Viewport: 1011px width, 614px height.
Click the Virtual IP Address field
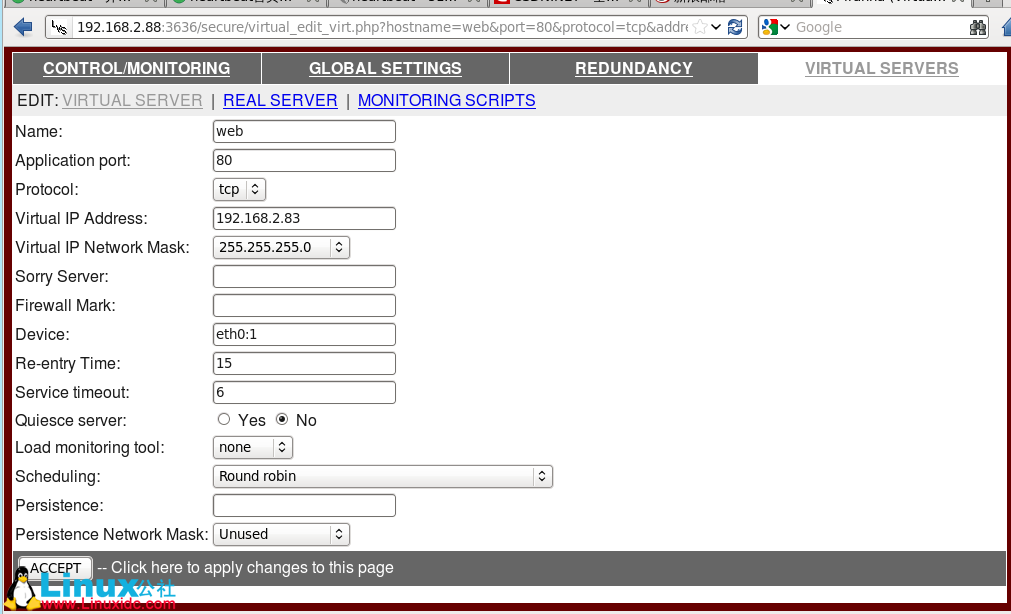click(x=304, y=218)
